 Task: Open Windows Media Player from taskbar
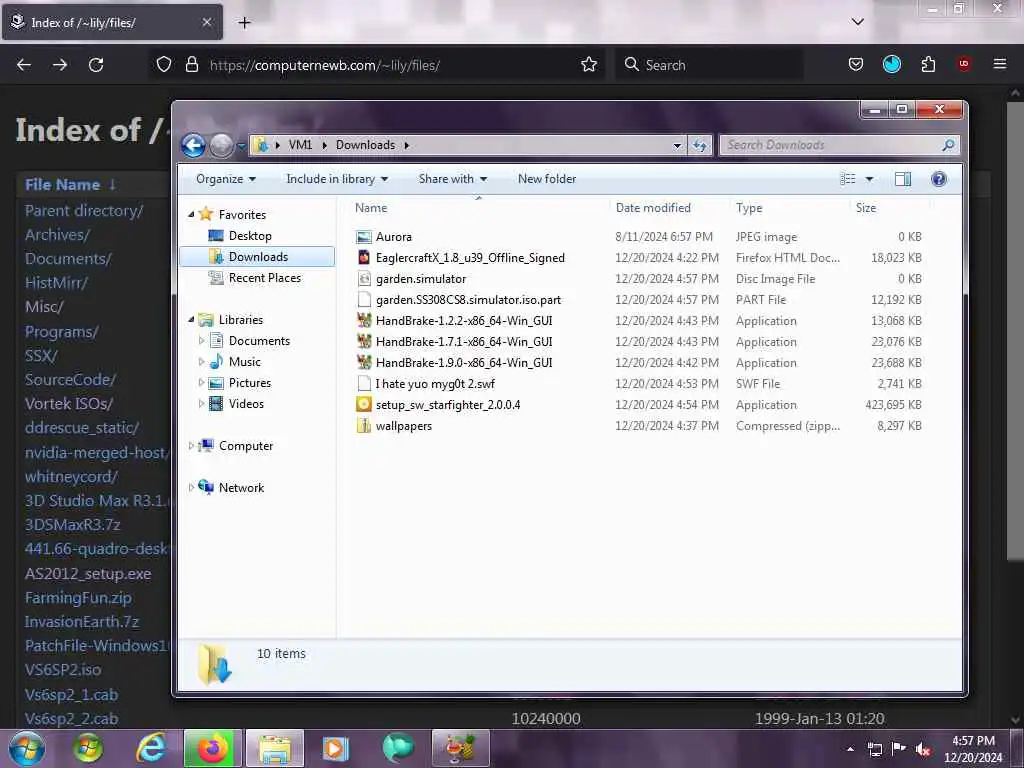point(335,748)
